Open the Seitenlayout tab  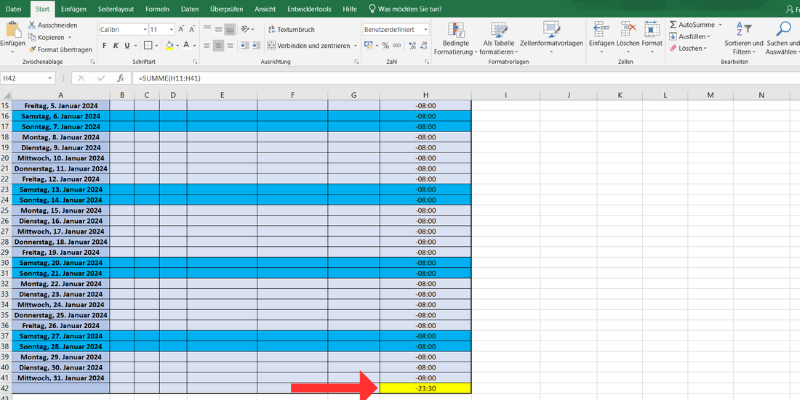[116, 8]
